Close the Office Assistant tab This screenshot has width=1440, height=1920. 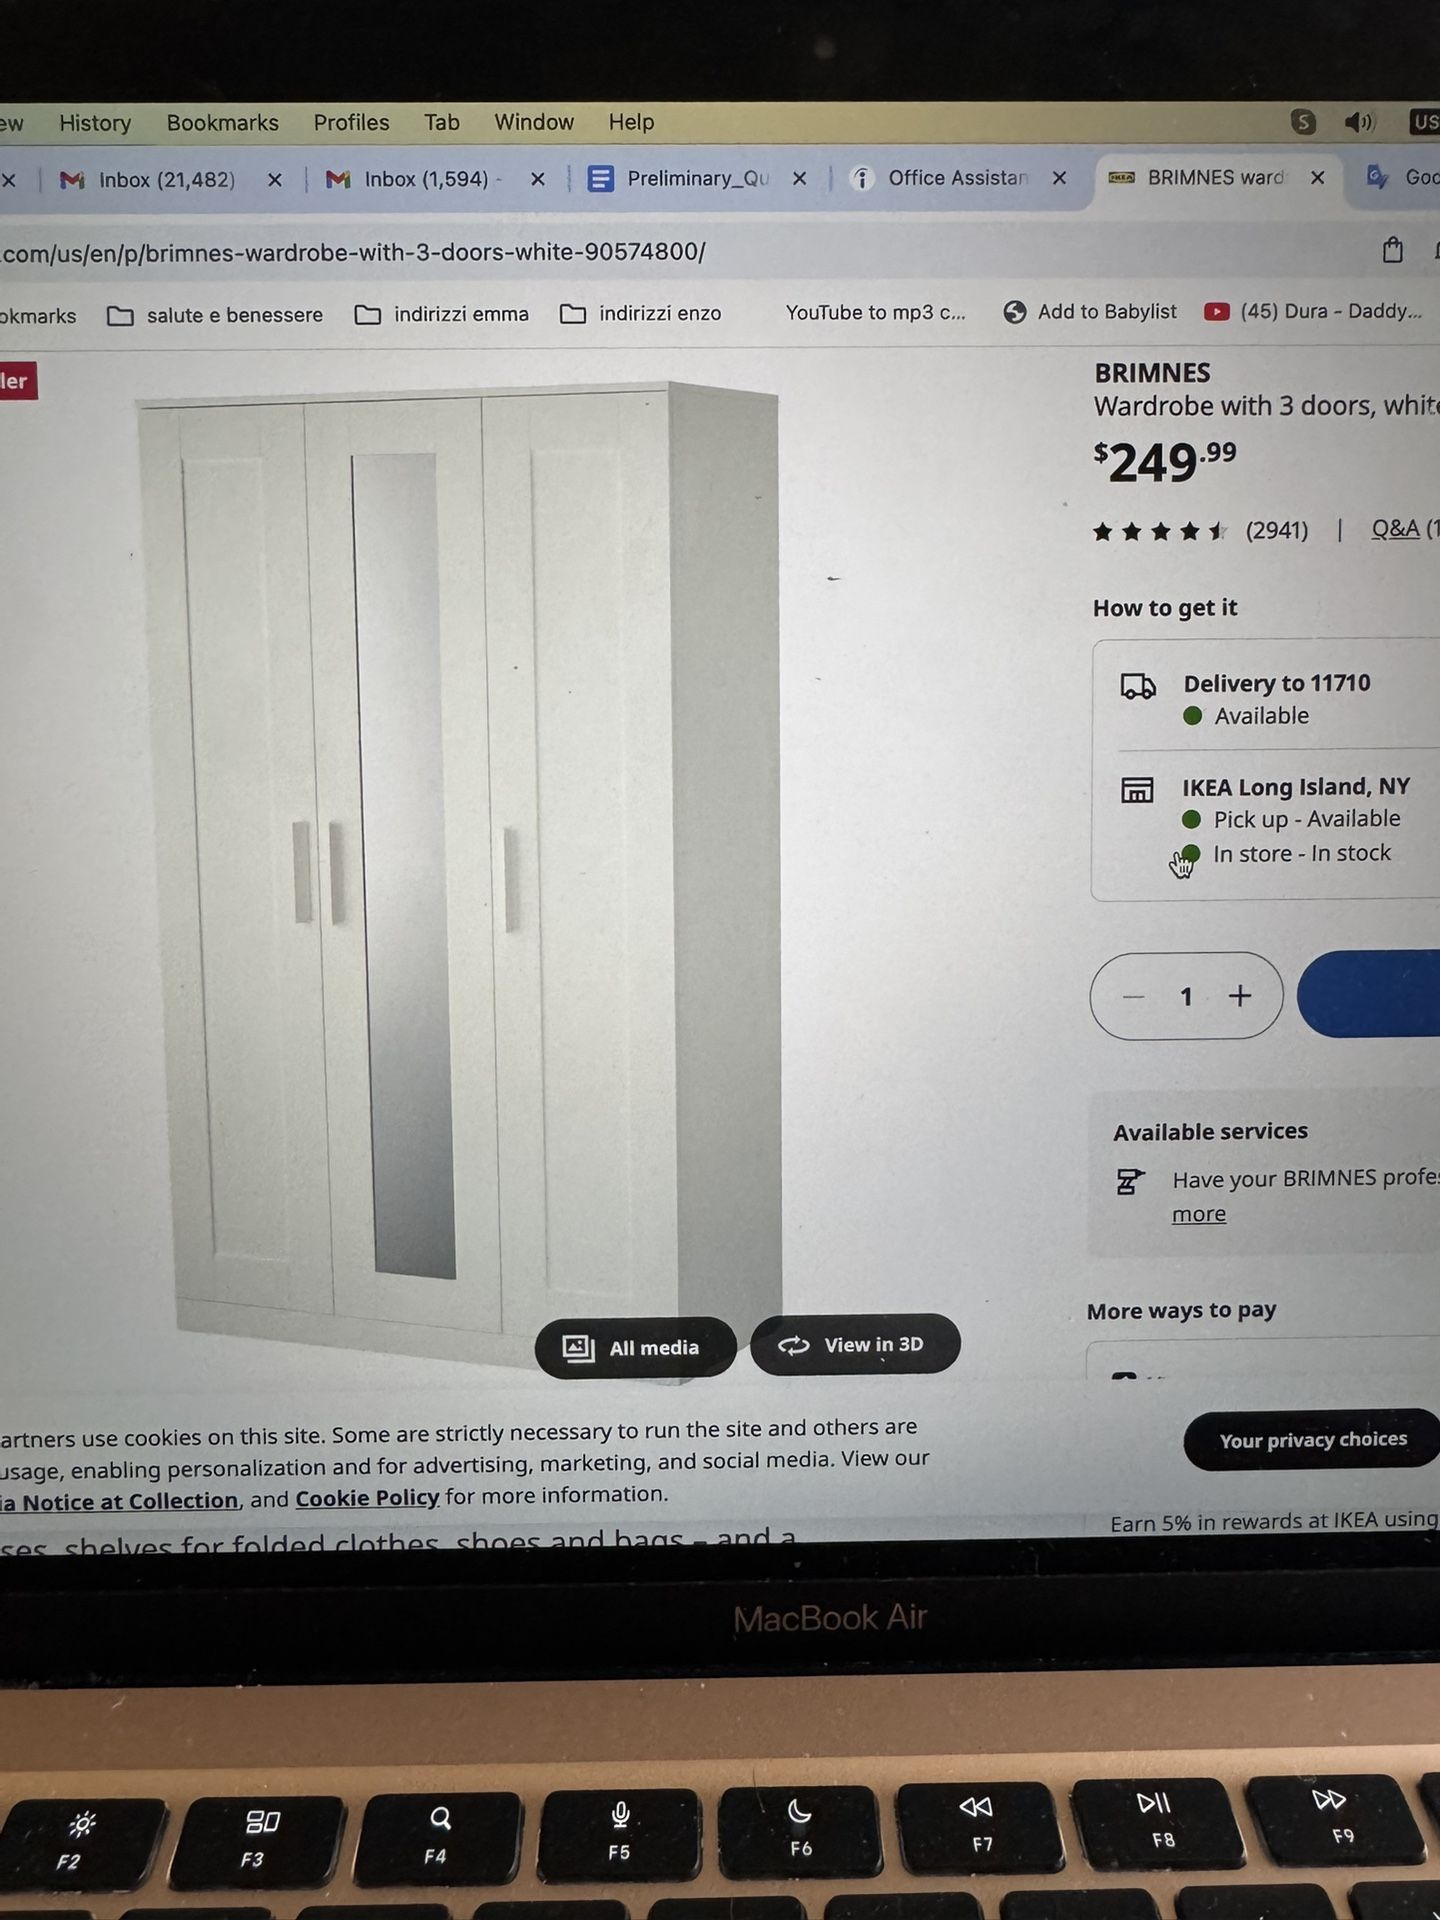click(1059, 178)
